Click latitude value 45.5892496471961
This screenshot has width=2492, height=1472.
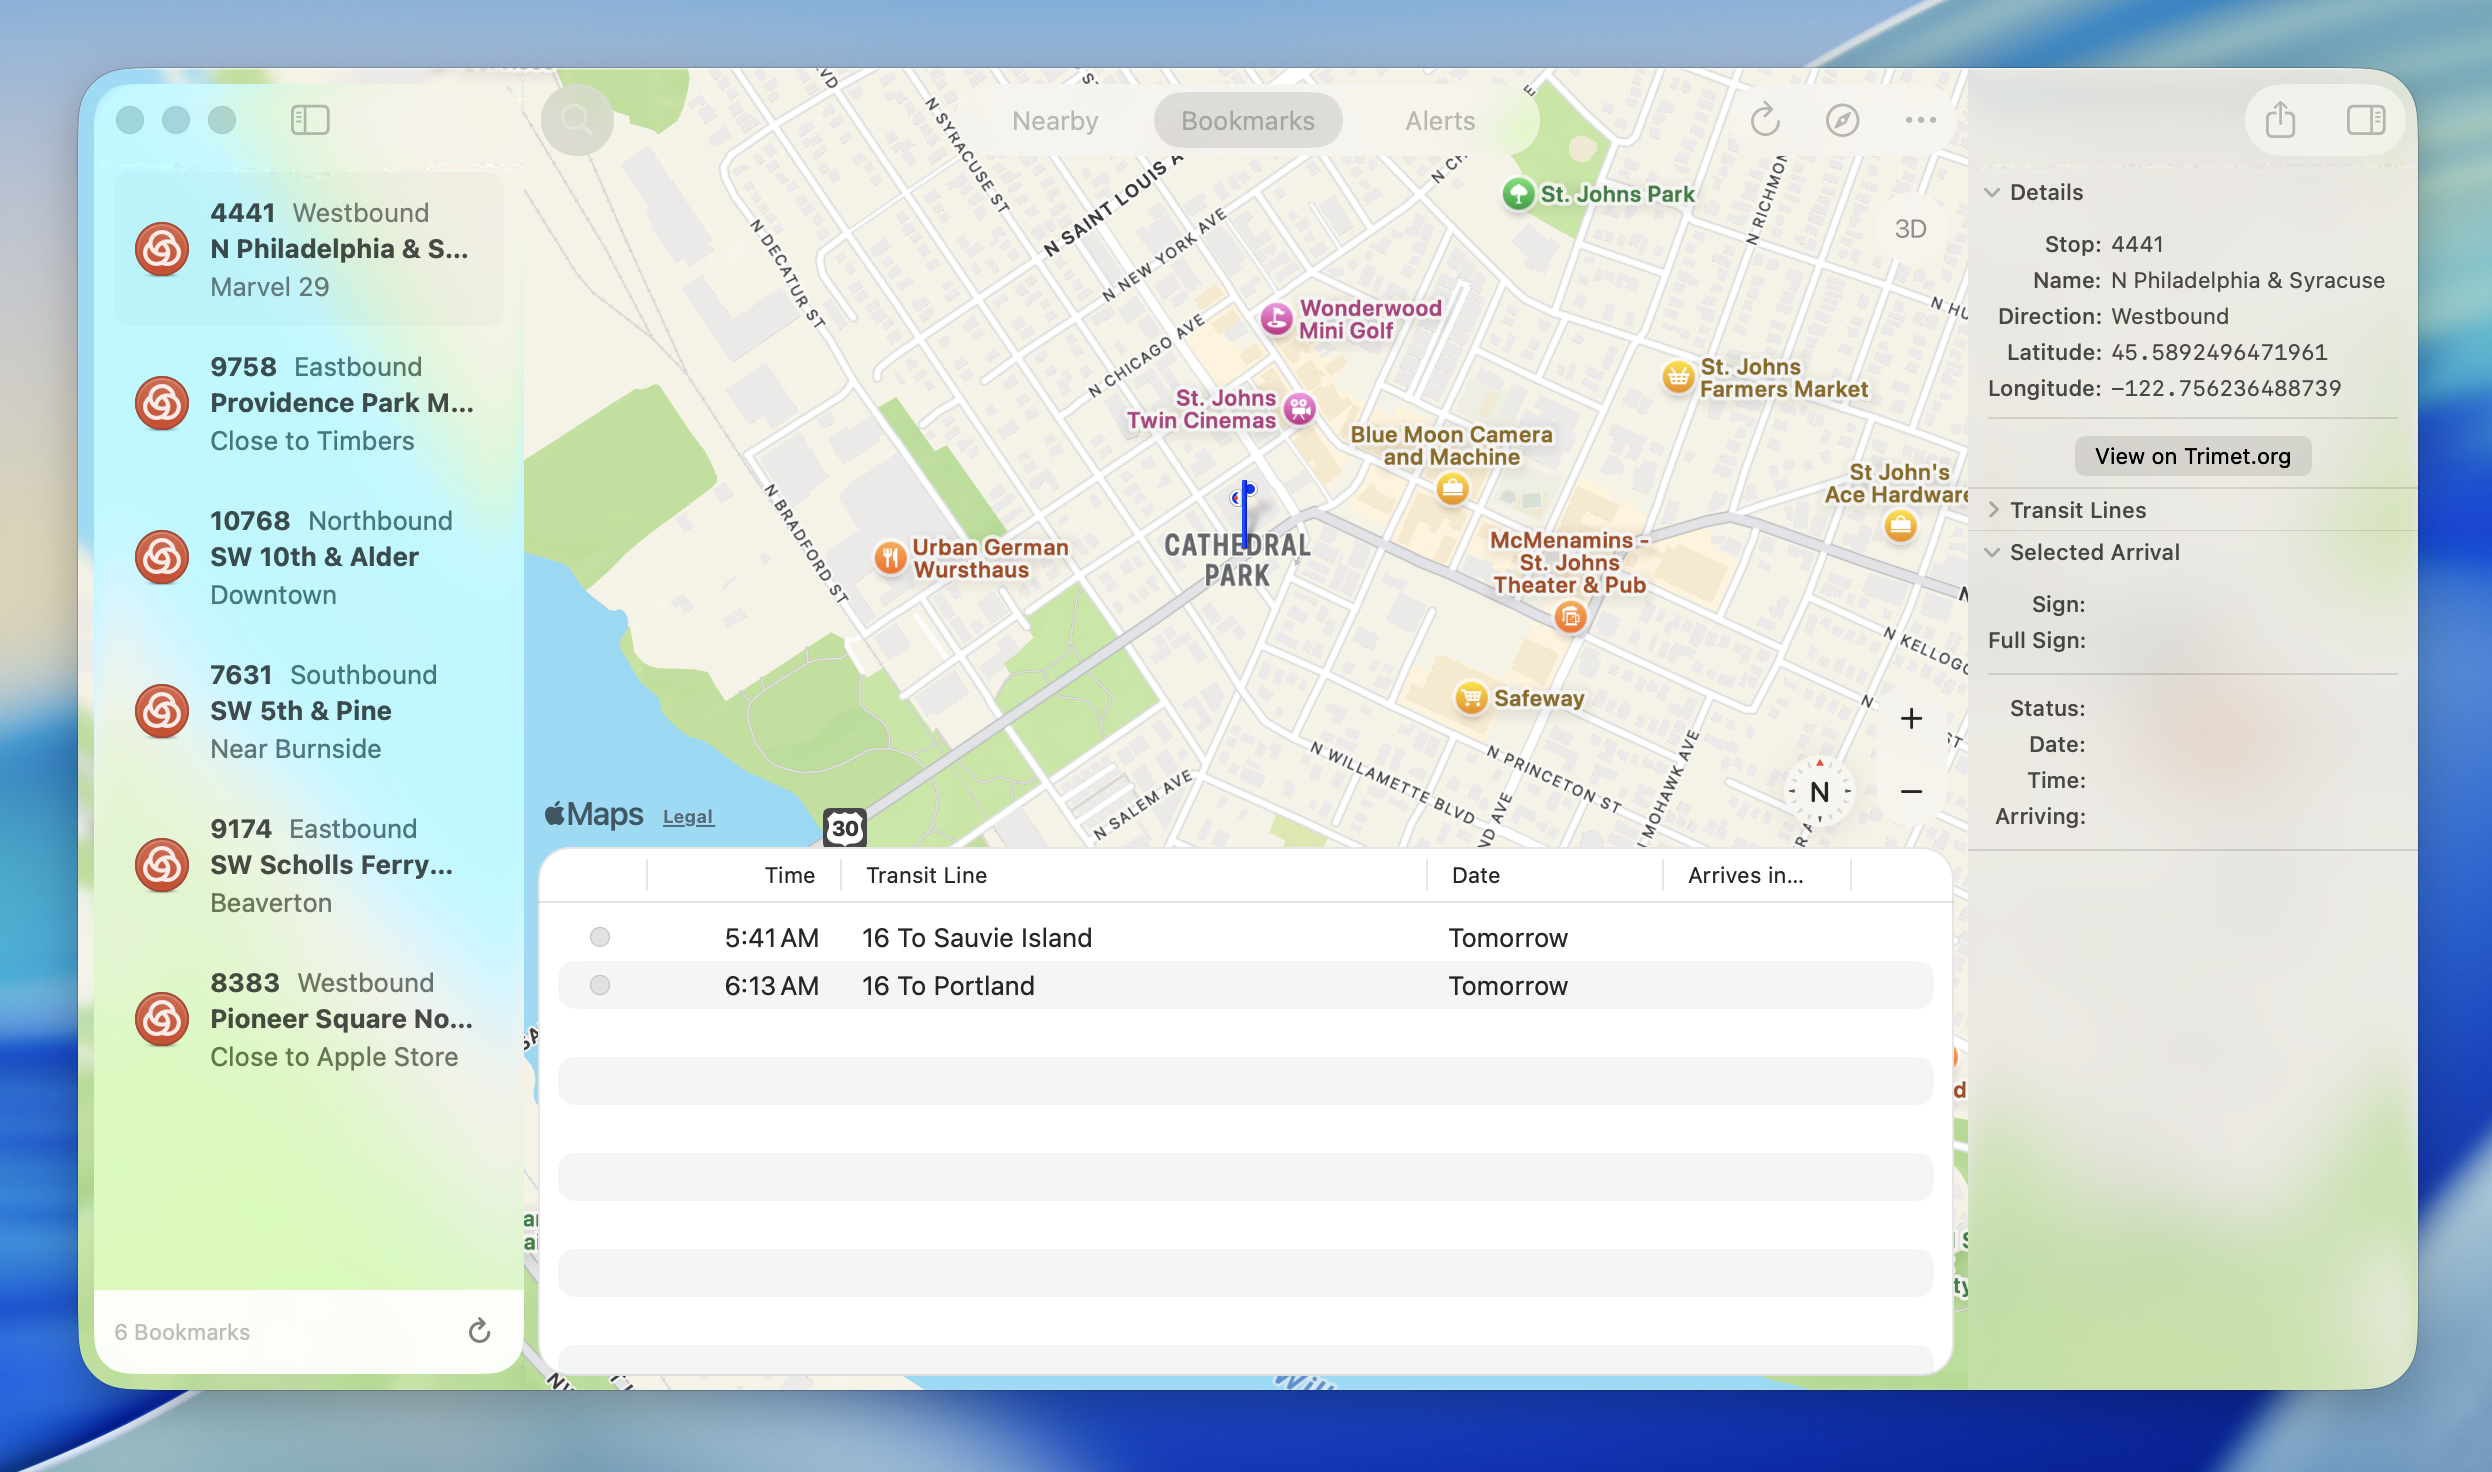tap(2219, 352)
